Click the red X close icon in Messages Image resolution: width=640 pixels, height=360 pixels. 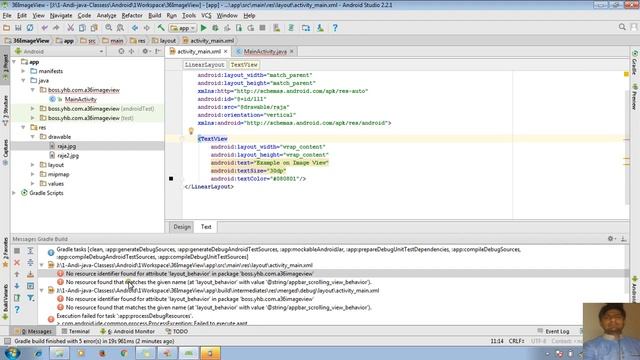tap(17, 262)
